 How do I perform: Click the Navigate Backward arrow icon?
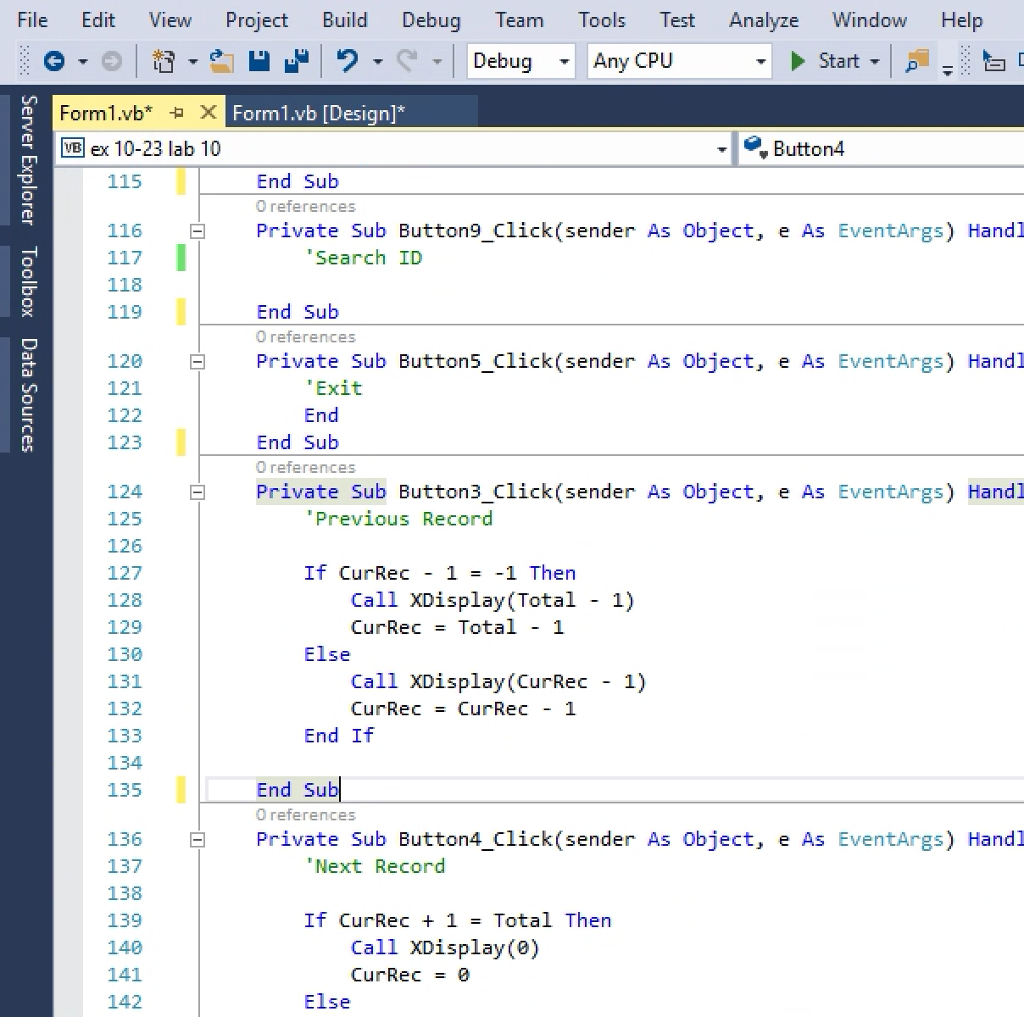(x=54, y=62)
